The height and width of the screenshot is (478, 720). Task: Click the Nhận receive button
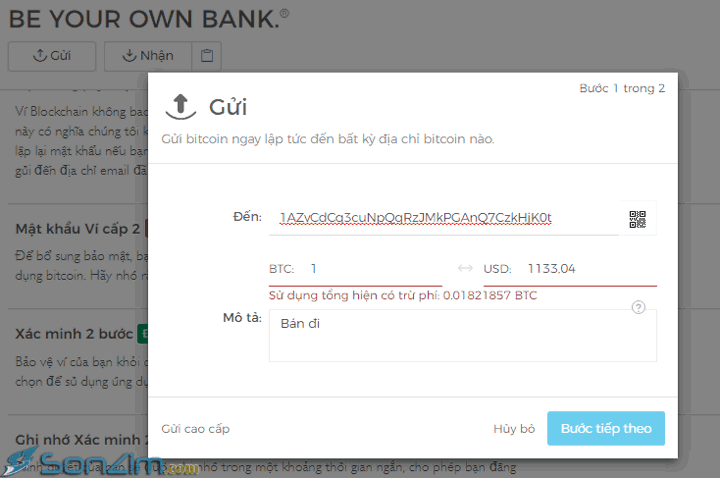(148, 56)
